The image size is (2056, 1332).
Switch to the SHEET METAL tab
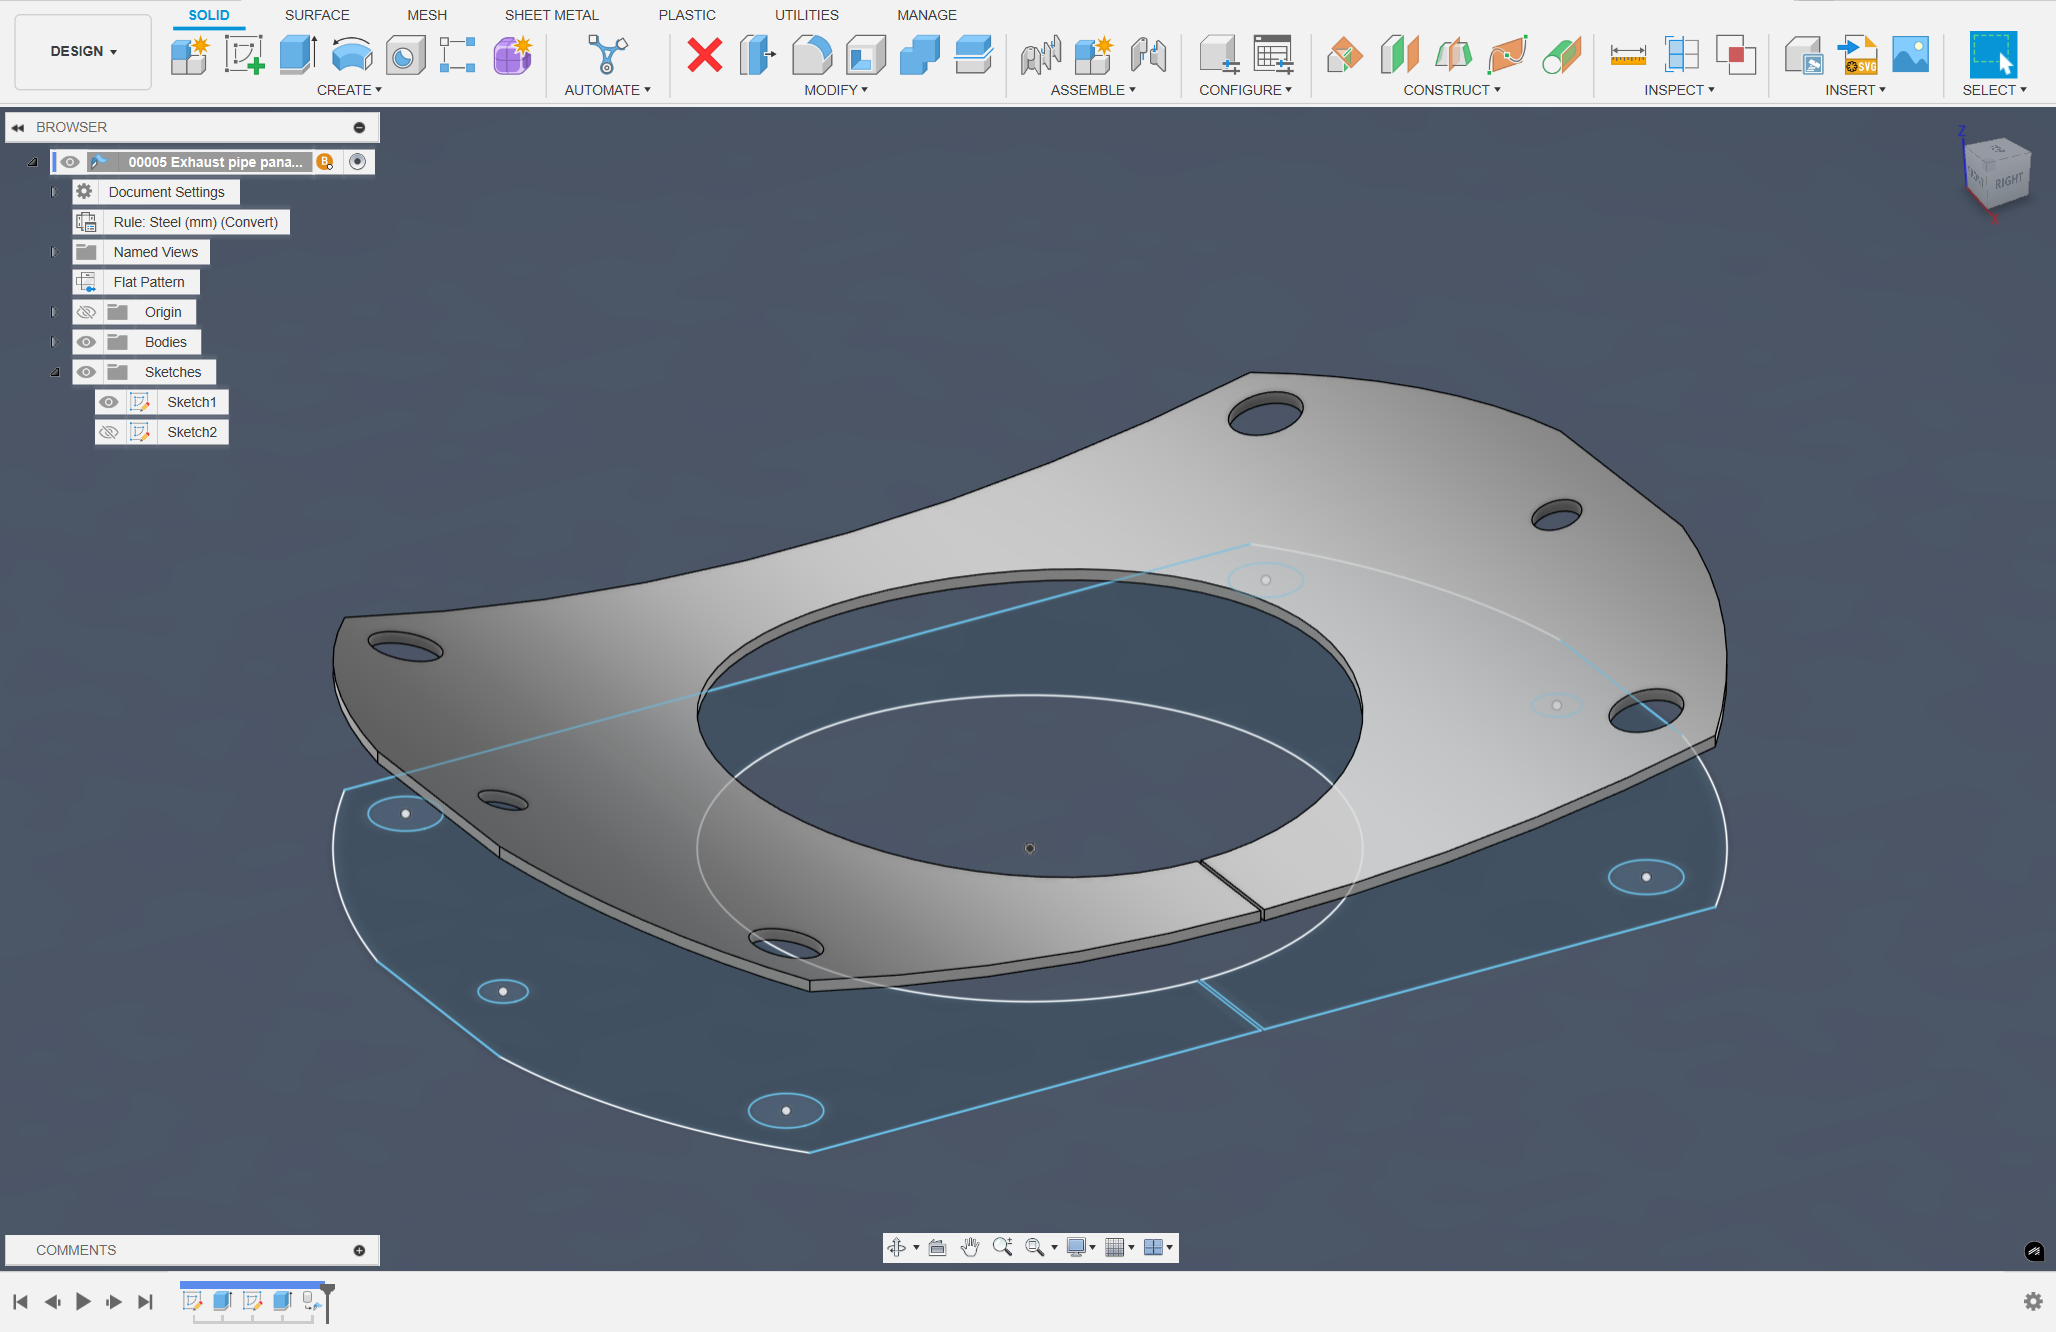(x=551, y=15)
